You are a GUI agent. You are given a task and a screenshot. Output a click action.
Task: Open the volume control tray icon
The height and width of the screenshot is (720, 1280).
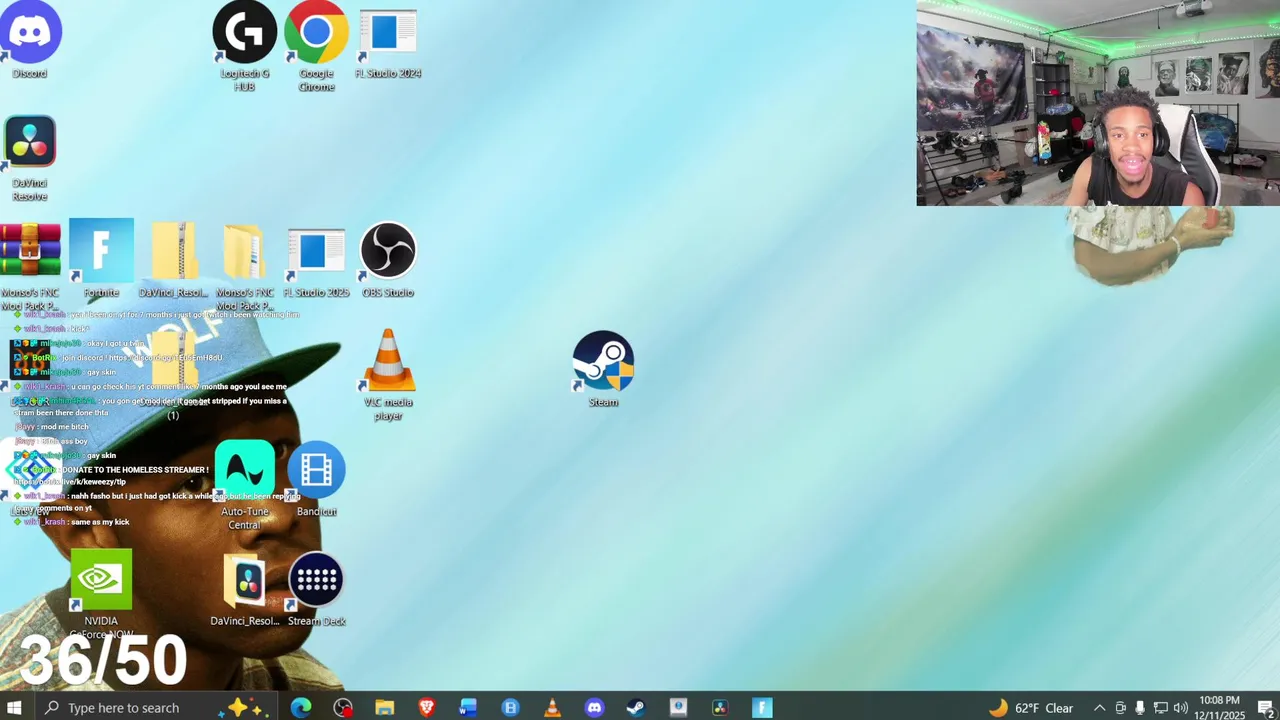pos(1180,708)
